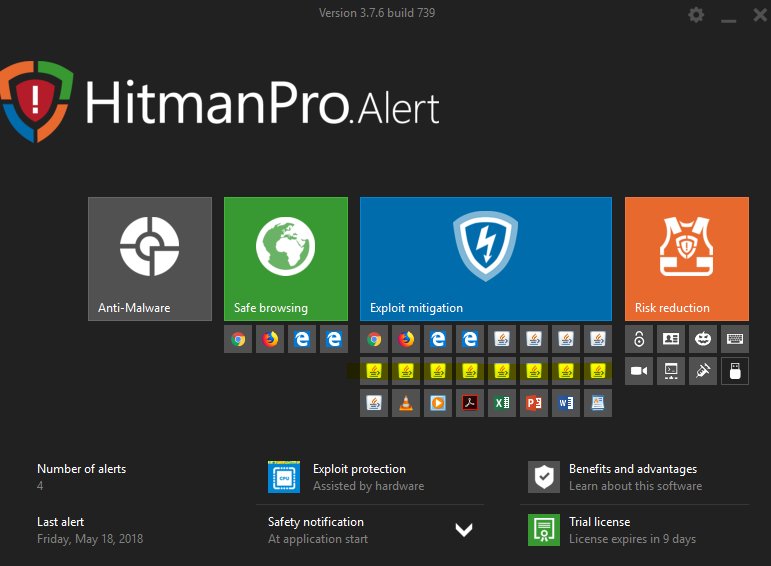Select the Word icon
Viewport: 771px width, 566px height.
point(566,403)
